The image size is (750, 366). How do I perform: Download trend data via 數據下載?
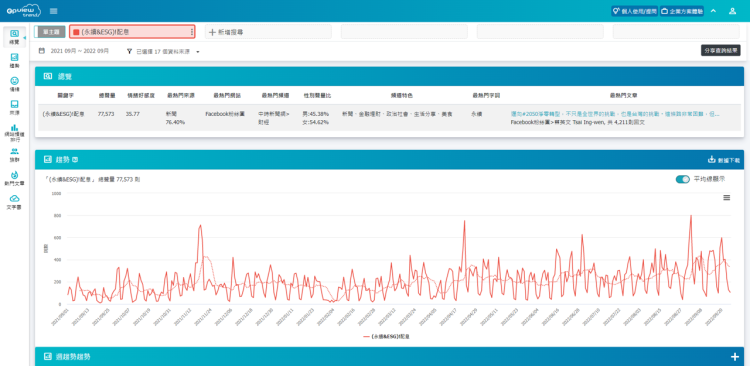(x=724, y=160)
